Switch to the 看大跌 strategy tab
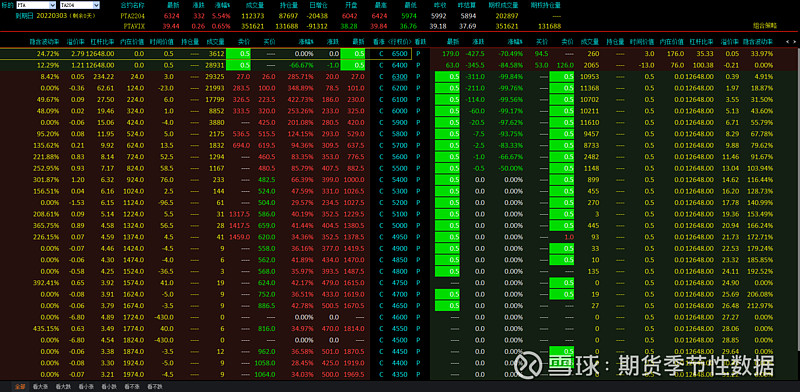 pos(63,387)
